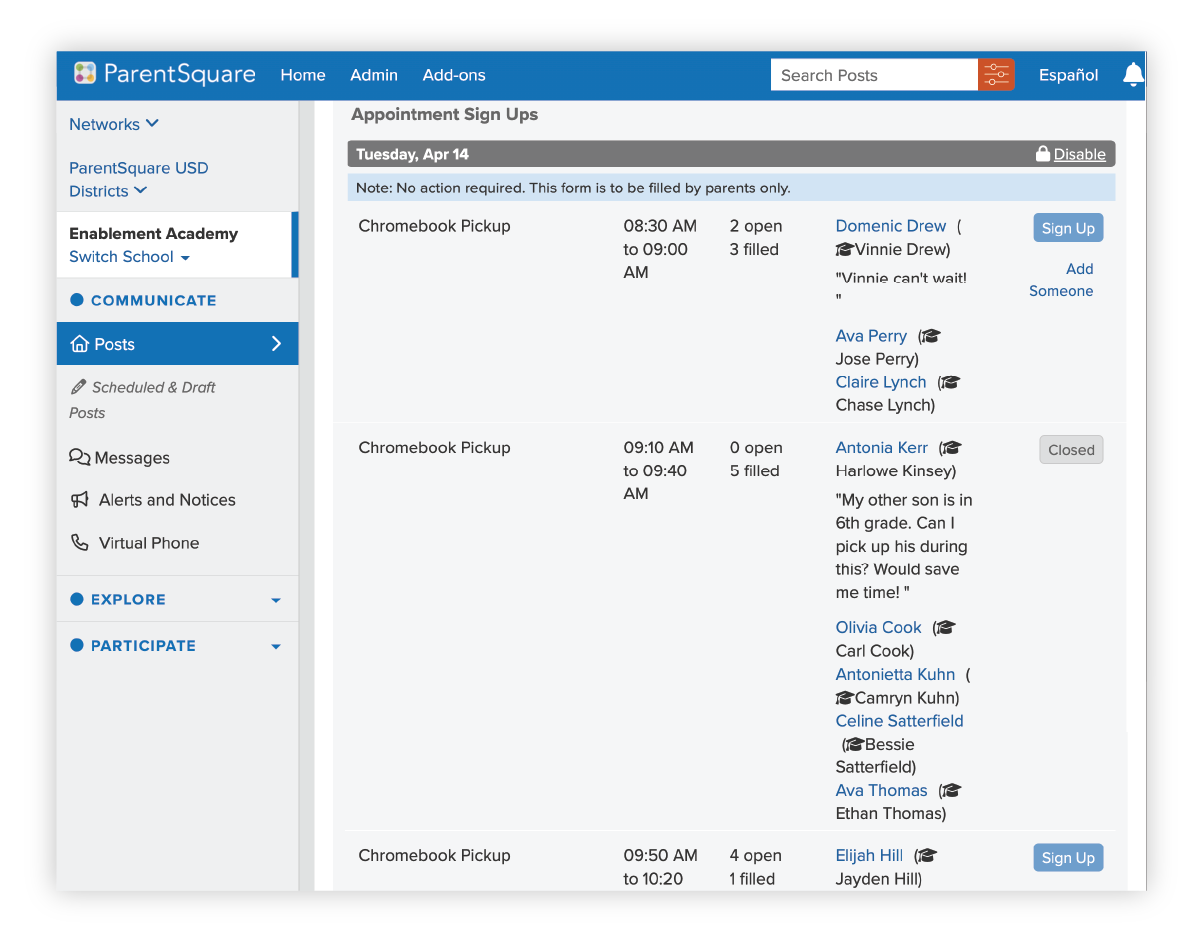Click into the Search Posts field
The height and width of the screenshot is (942, 1200).
click(x=873, y=75)
